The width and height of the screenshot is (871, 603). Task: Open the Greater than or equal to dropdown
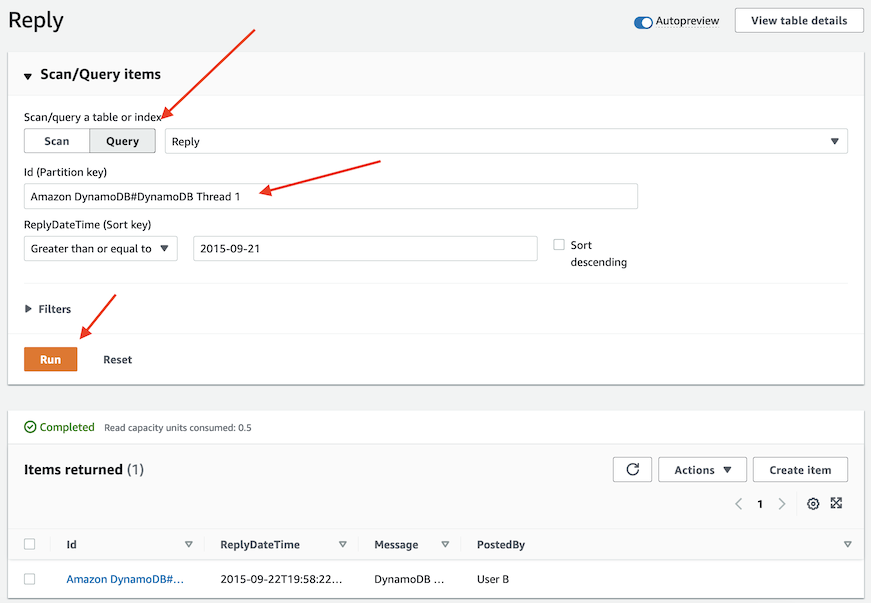101,248
